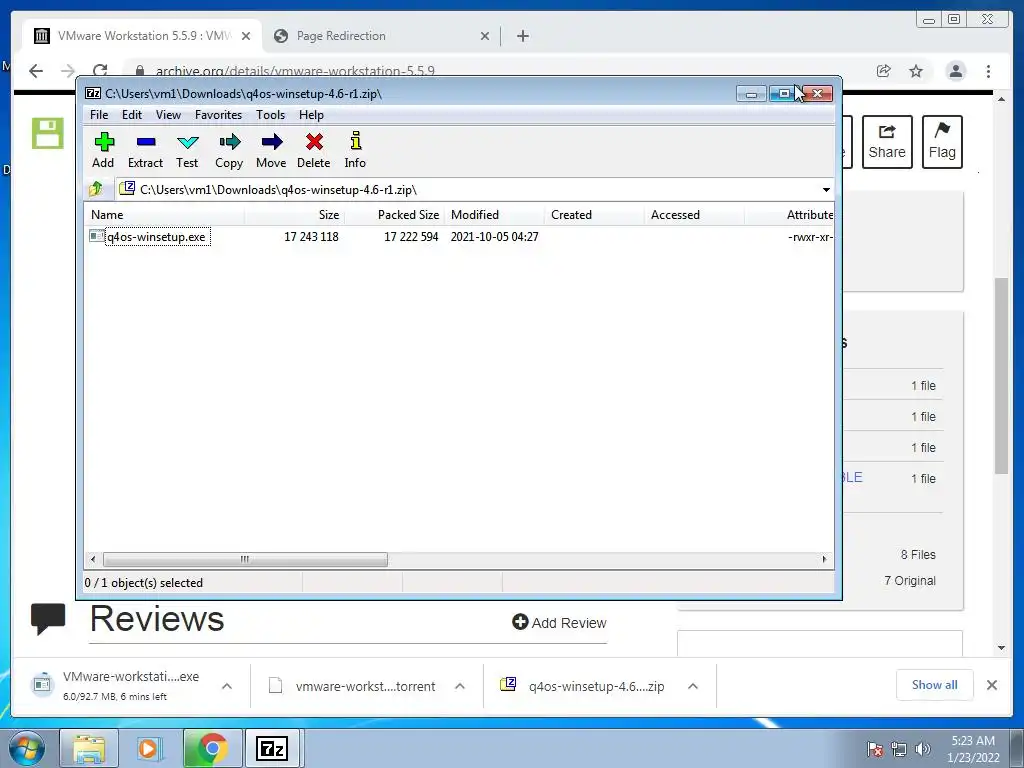The height and width of the screenshot is (768, 1024).
Task: Click the share page icon in address bar
Action: pos(884,71)
